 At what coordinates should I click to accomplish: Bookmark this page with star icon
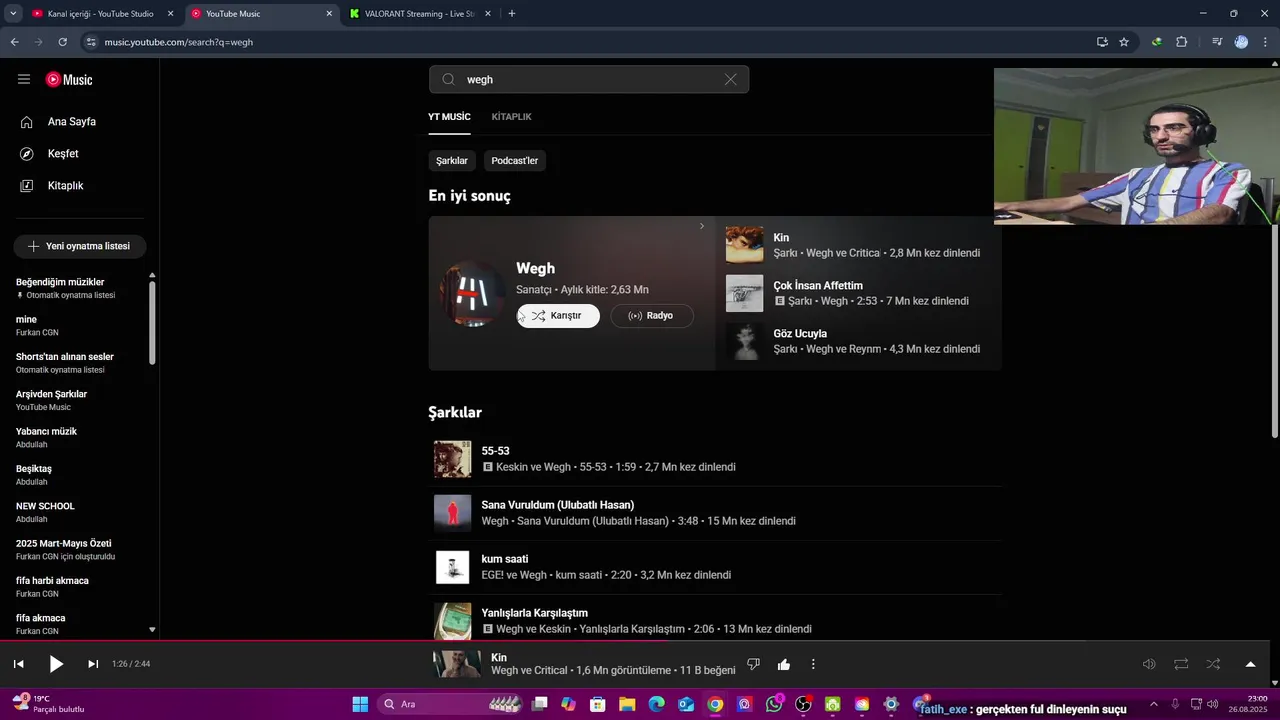click(1124, 42)
